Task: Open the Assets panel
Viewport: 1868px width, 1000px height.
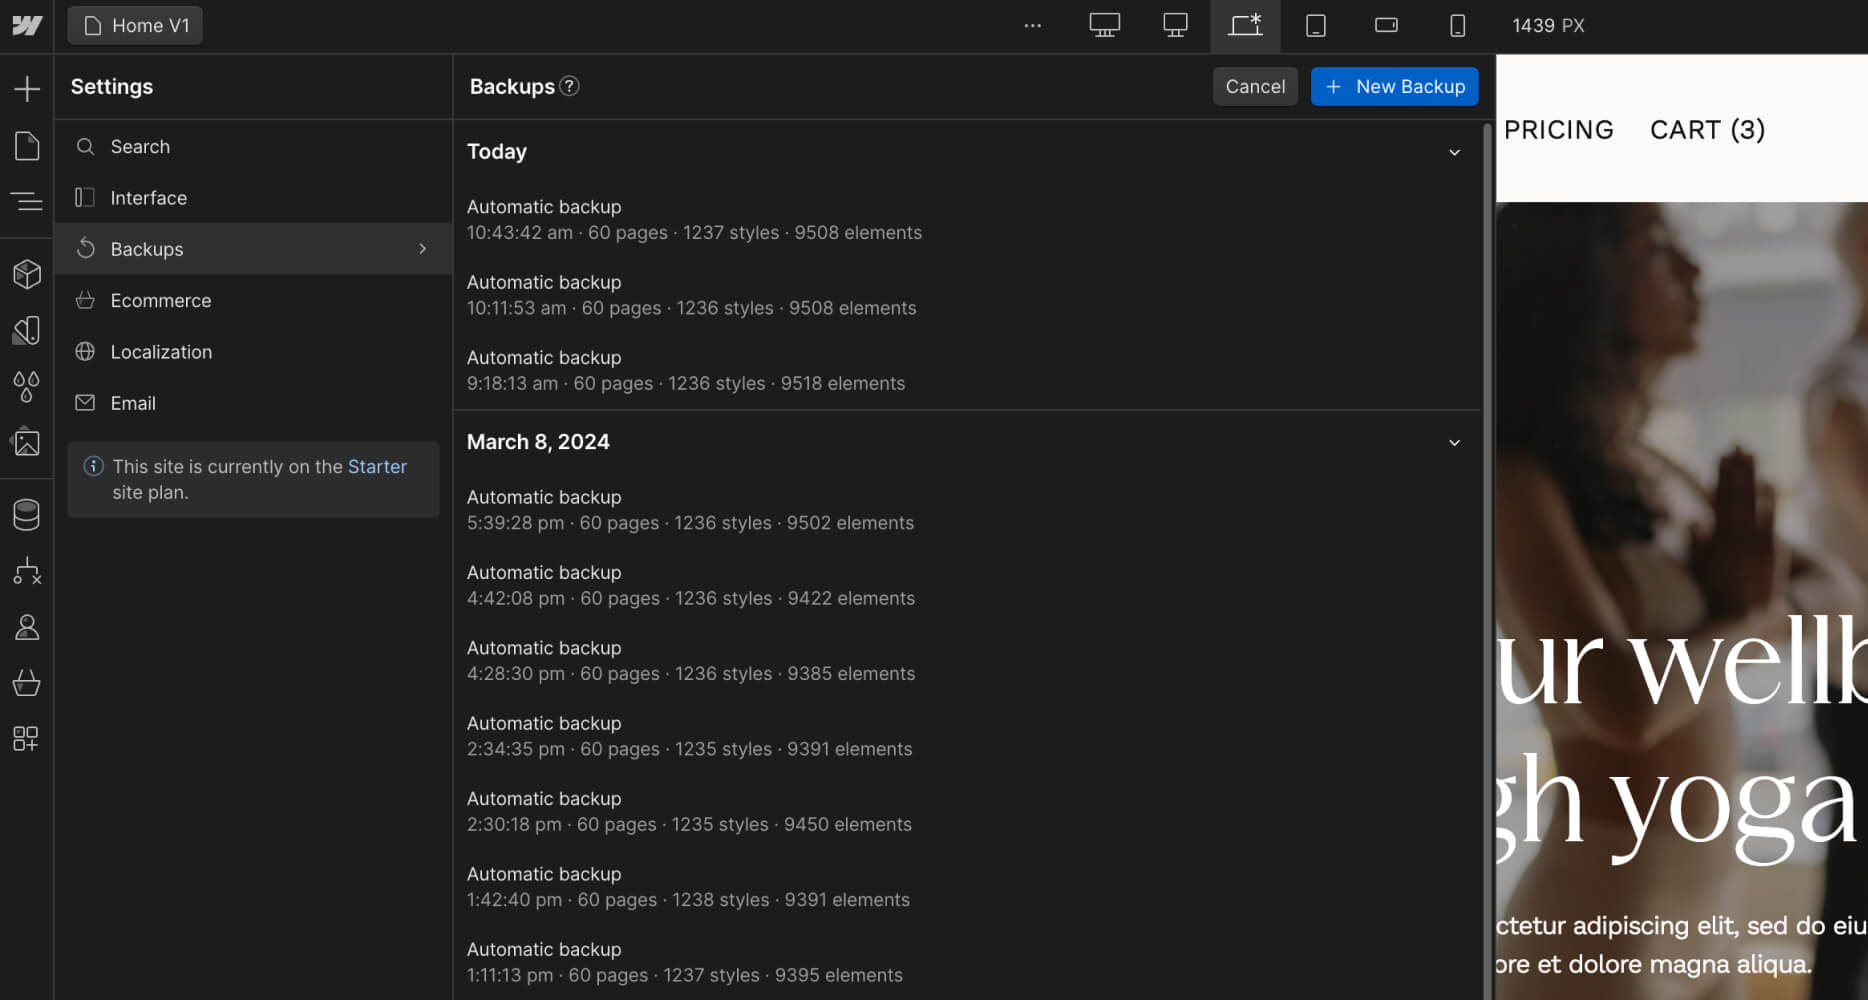Action: (26, 441)
